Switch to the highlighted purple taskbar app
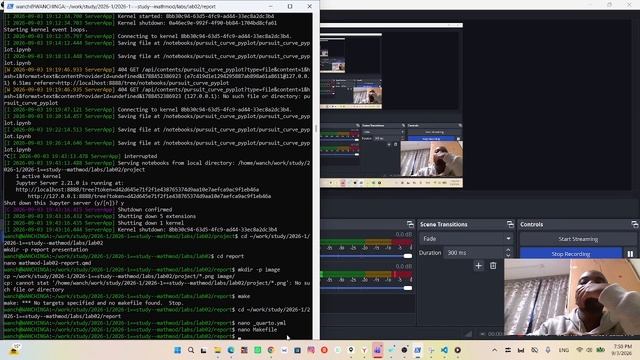This screenshot has width=640, height=360. coord(378,350)
